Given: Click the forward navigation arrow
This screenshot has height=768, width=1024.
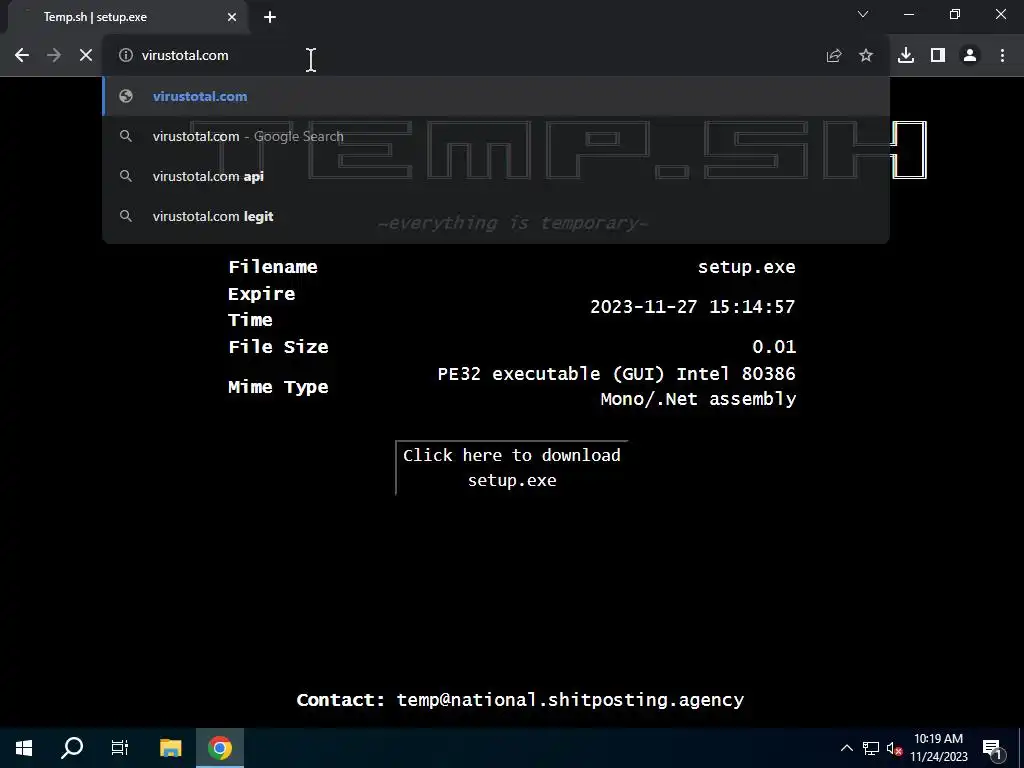Looking at the screenshot, I should click(54, 56).
